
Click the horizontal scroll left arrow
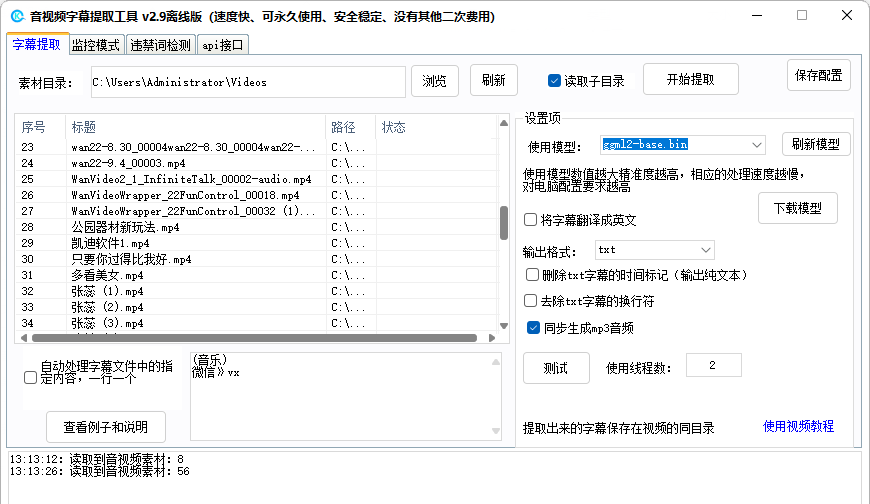tap(24, 338)
